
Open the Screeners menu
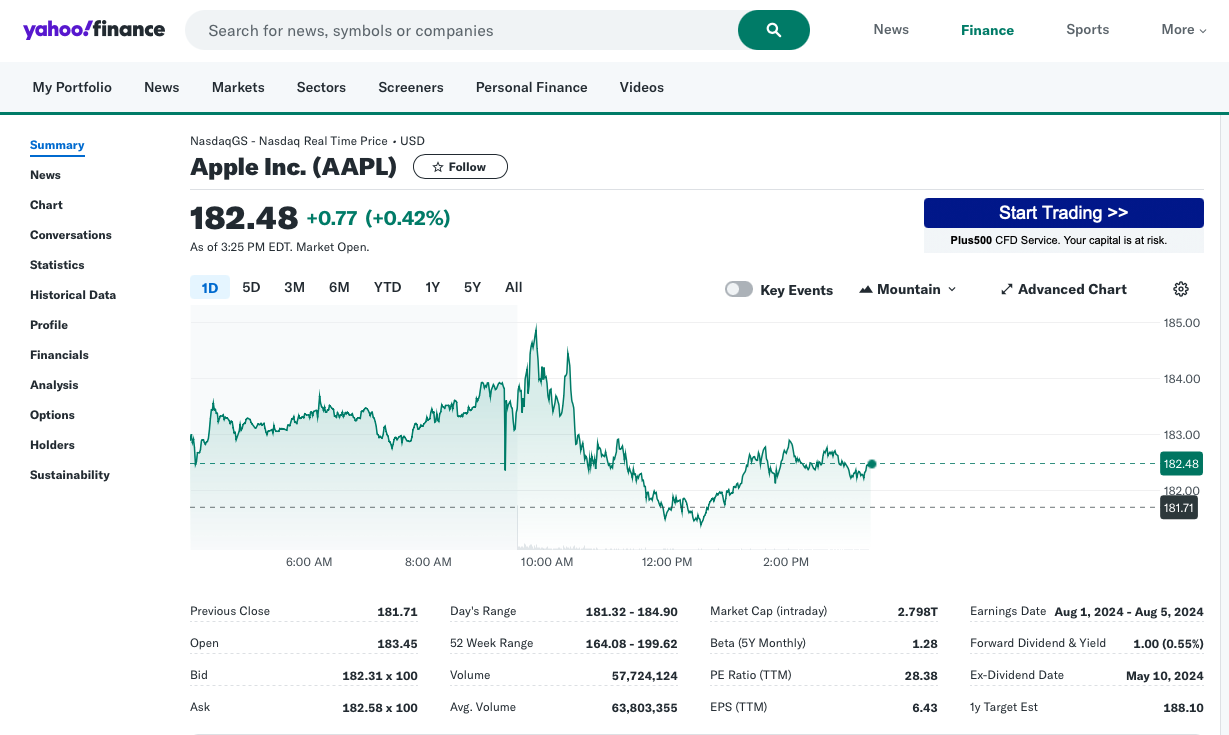[411, 87]
